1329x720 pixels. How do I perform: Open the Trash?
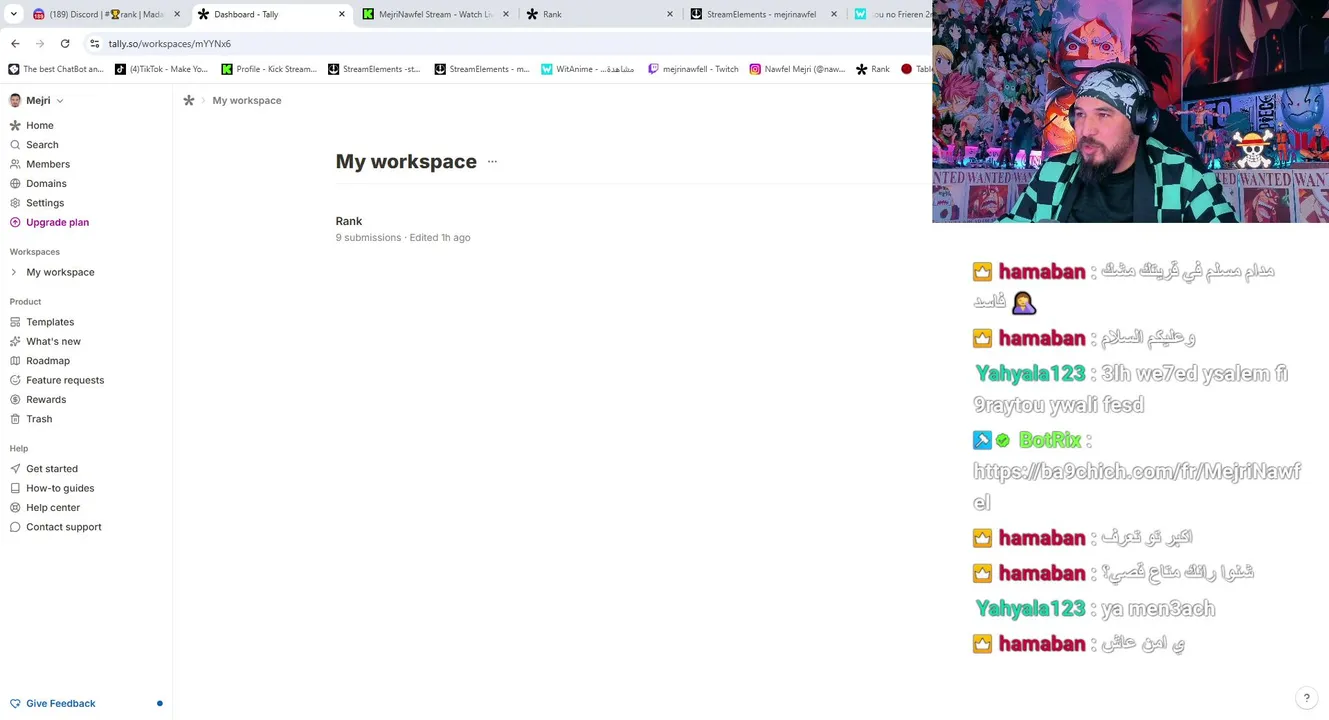[39, 419]
